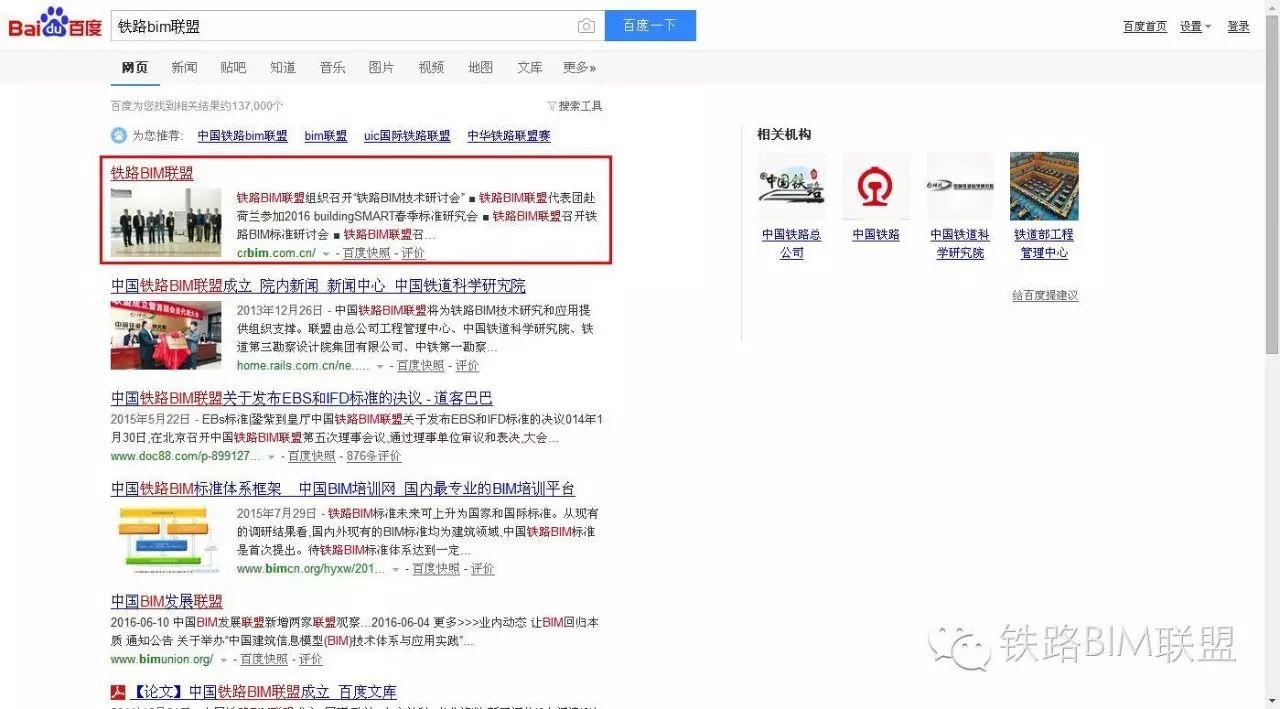Open 中国铁路总公司 text link
1280x709 pixels.
point(792,244)
